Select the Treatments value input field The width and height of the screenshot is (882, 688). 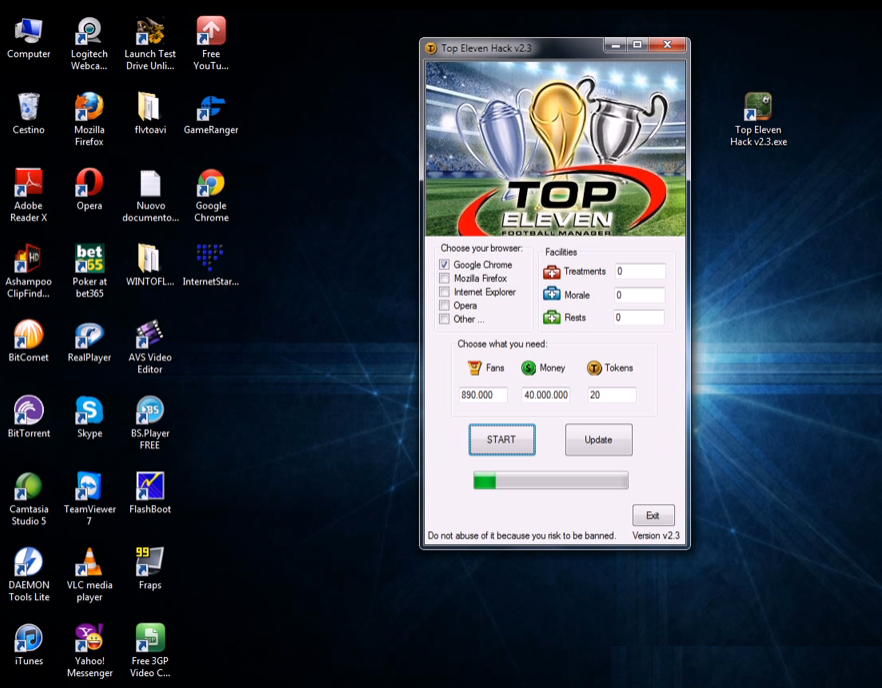639,271
